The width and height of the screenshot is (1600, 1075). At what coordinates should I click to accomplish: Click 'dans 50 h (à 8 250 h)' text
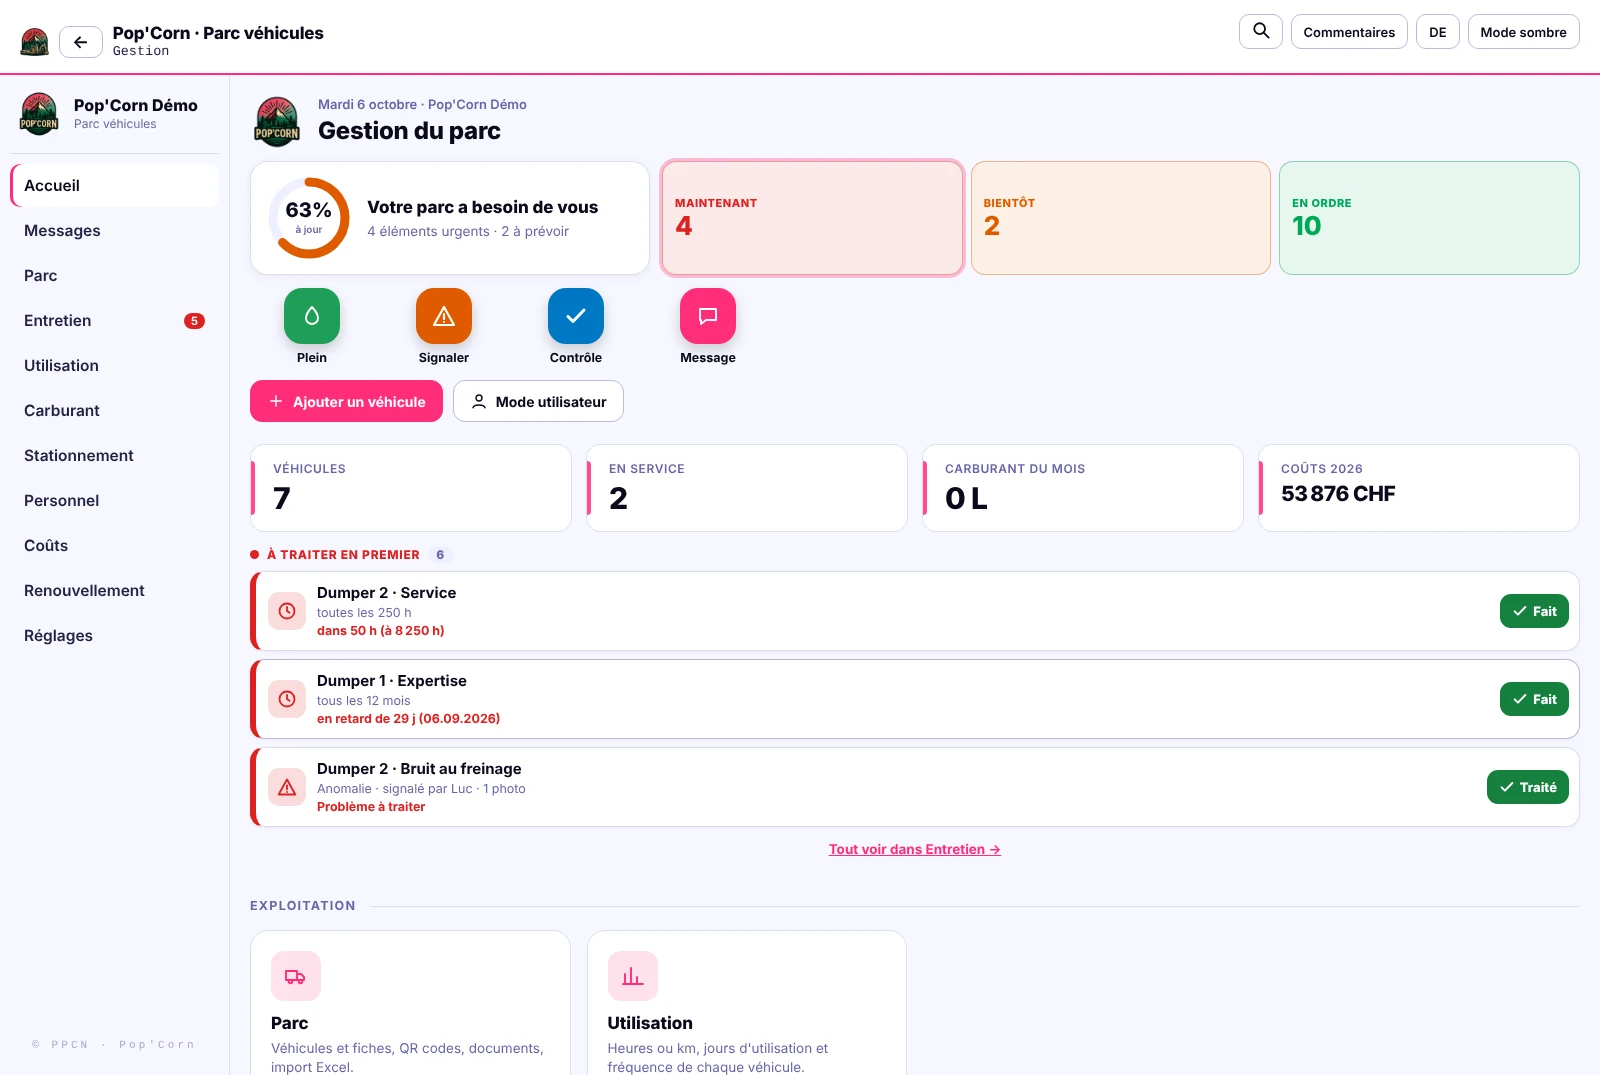[x=380, y=631]
